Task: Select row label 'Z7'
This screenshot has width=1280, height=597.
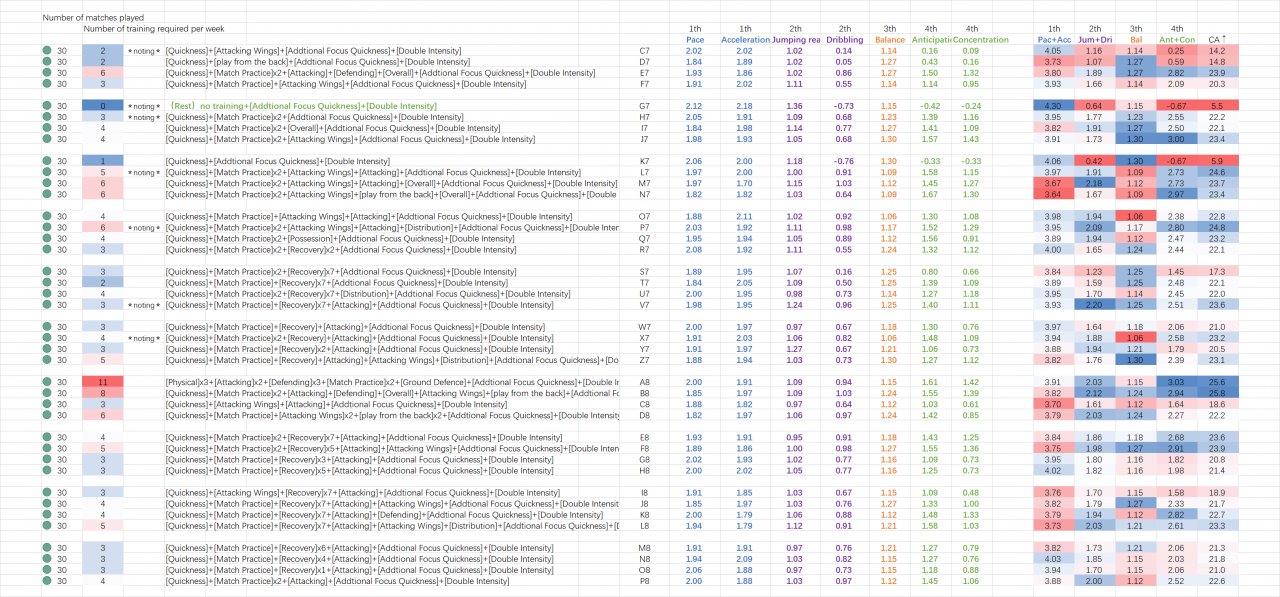Action: click(644, 360)
